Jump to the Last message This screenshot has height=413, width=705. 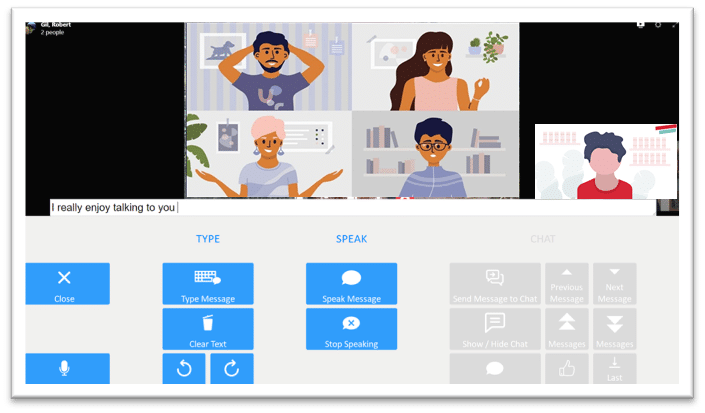pos(614,368)
